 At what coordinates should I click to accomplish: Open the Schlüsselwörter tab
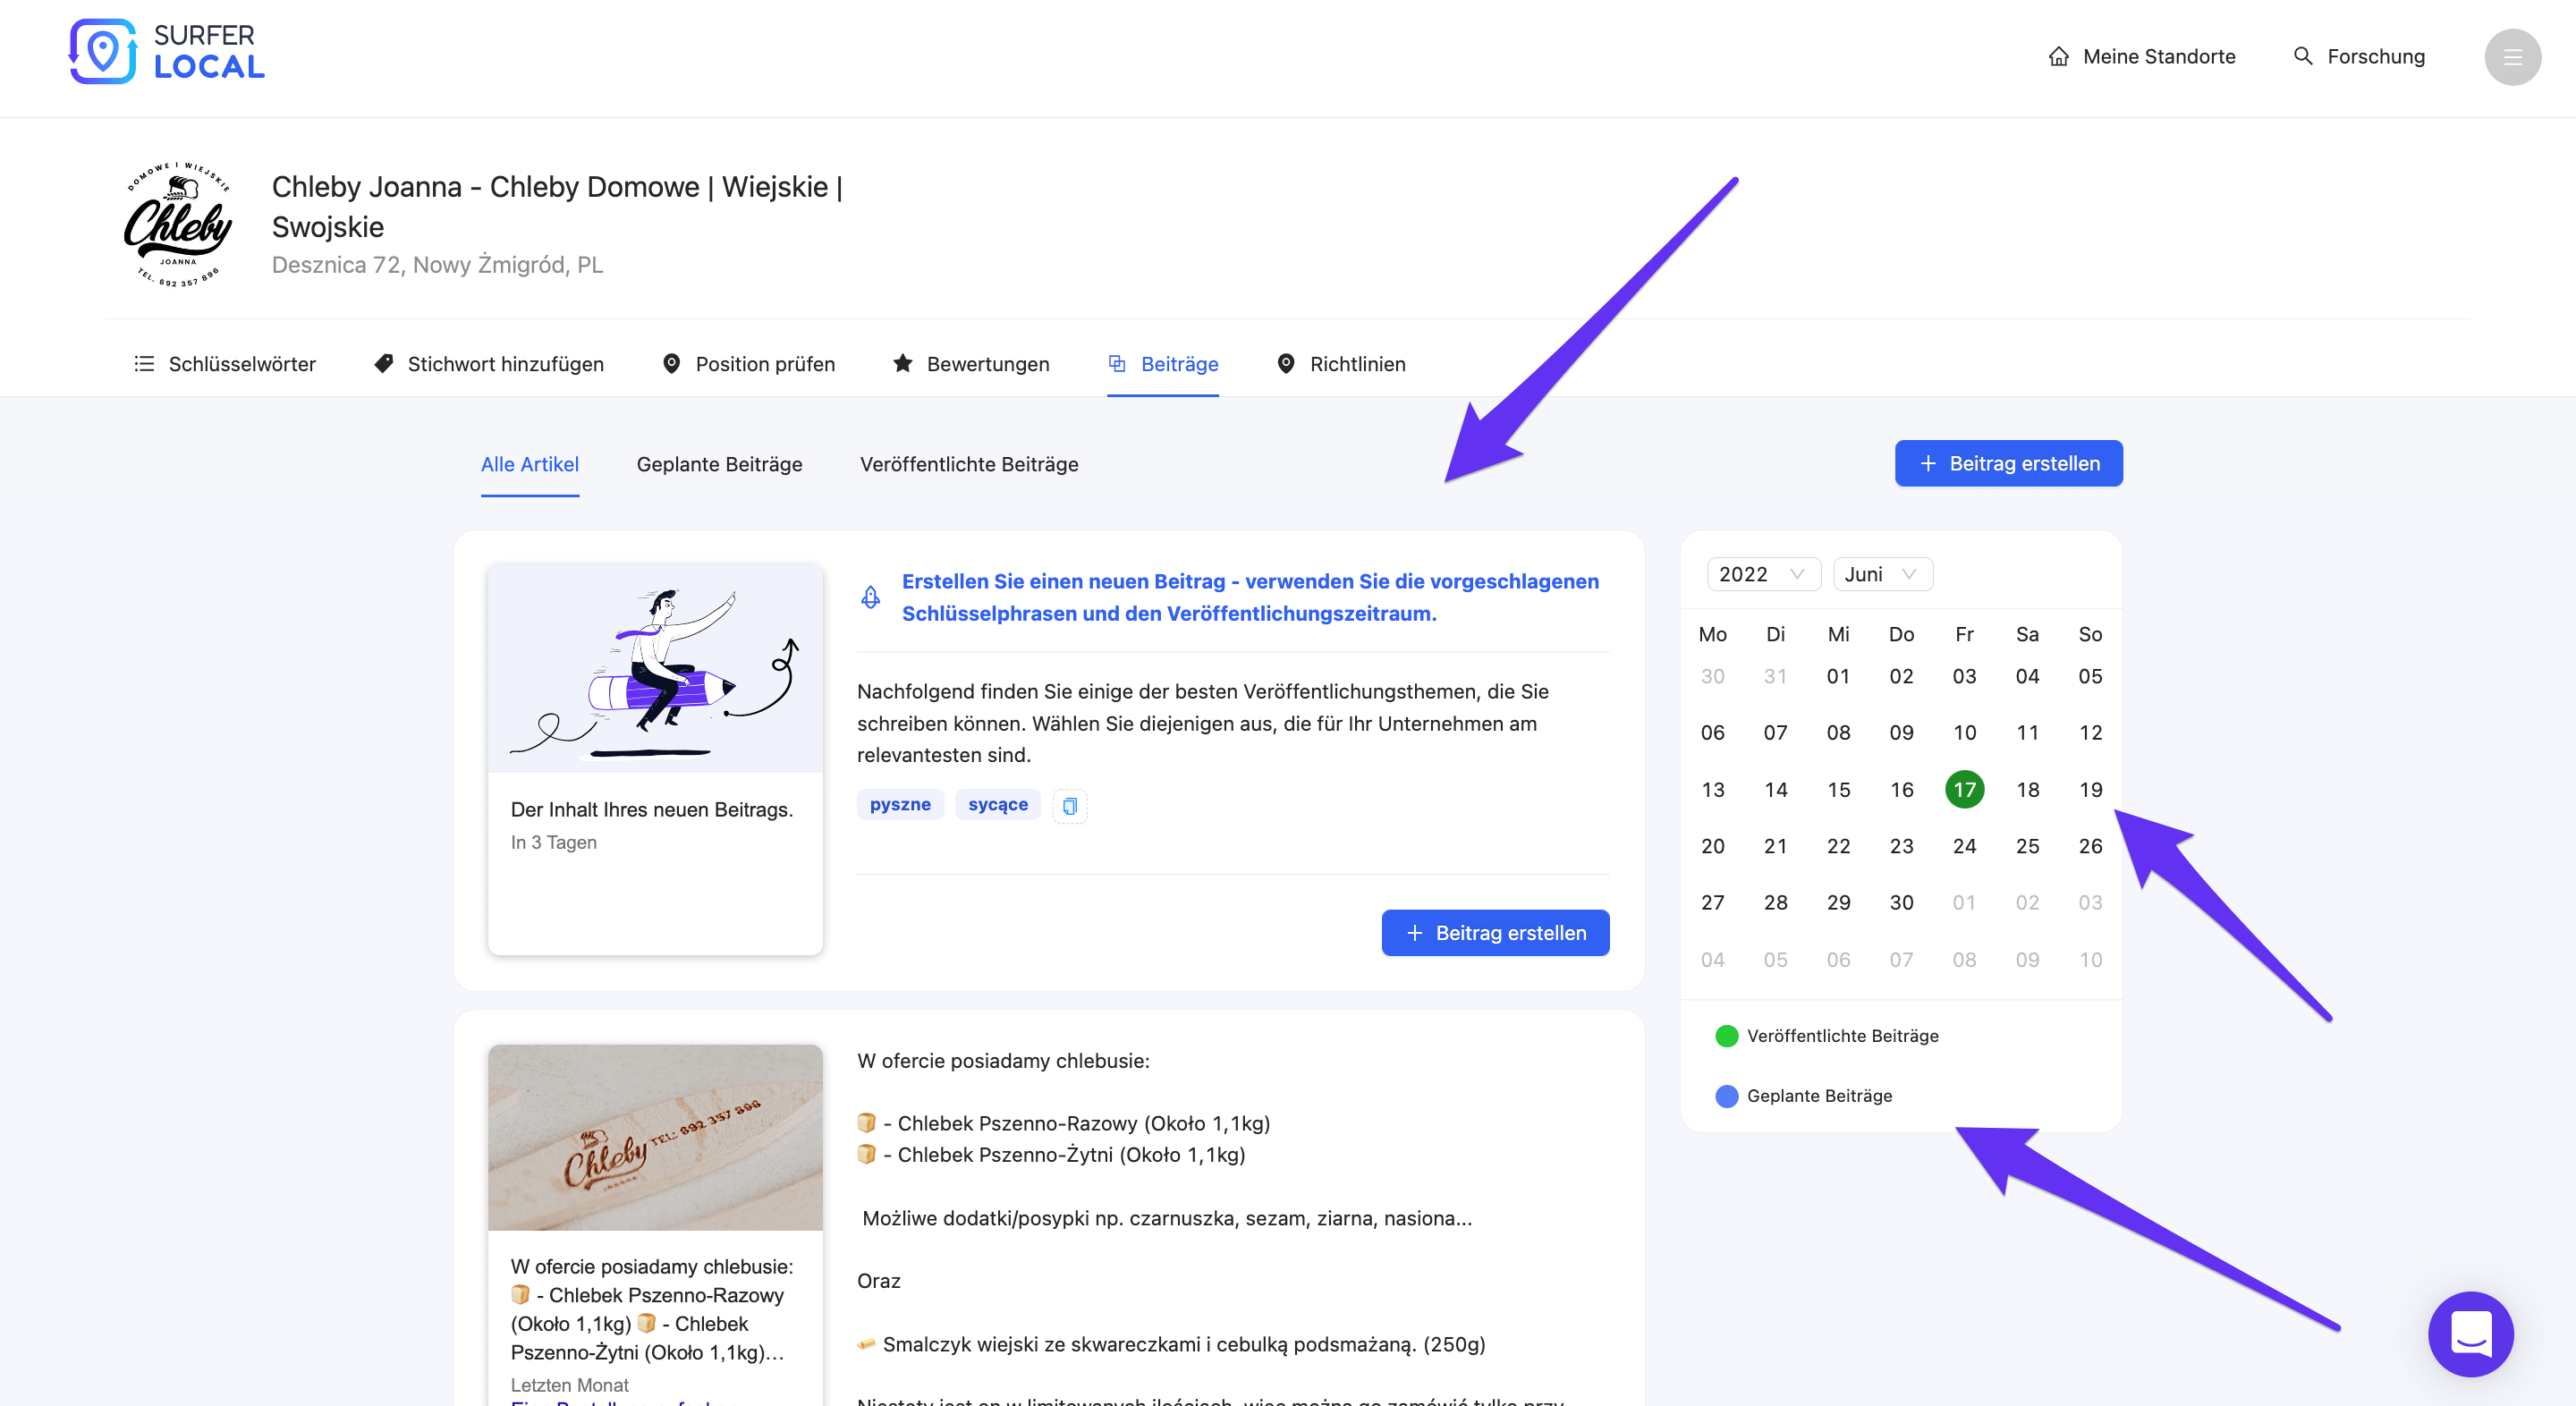click(x=224, y=364)
